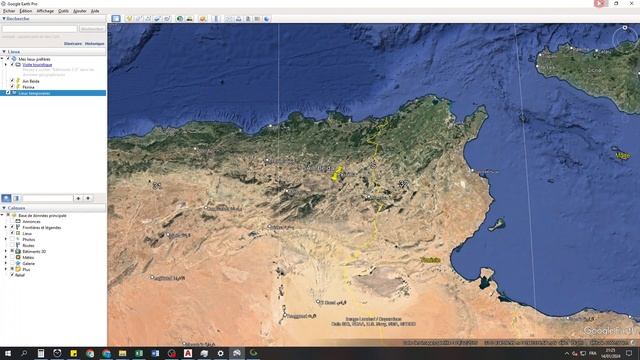Expand Visite touristique tree node
Screen dimensions: 640x360
point(6,64)
